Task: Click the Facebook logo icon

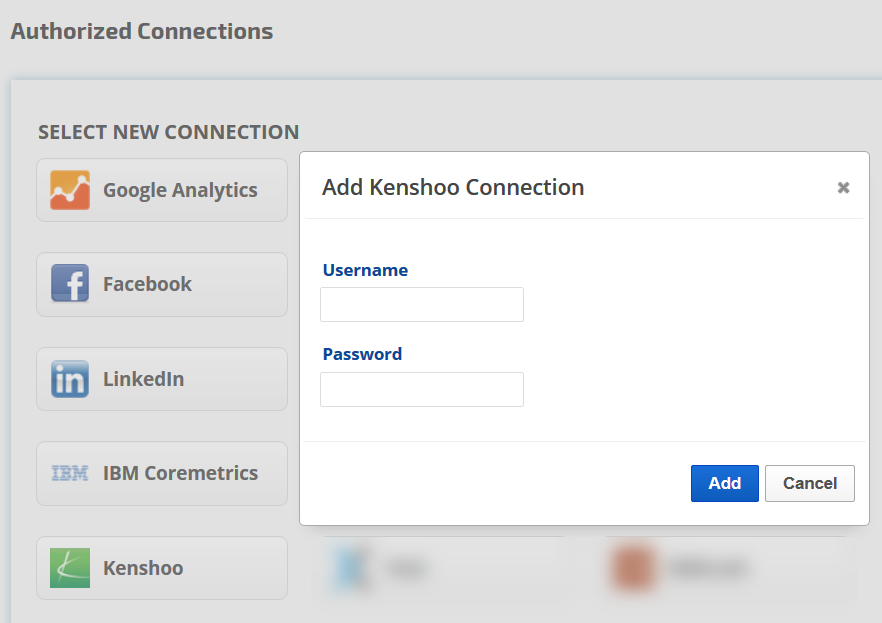Action: pos(70,284)
